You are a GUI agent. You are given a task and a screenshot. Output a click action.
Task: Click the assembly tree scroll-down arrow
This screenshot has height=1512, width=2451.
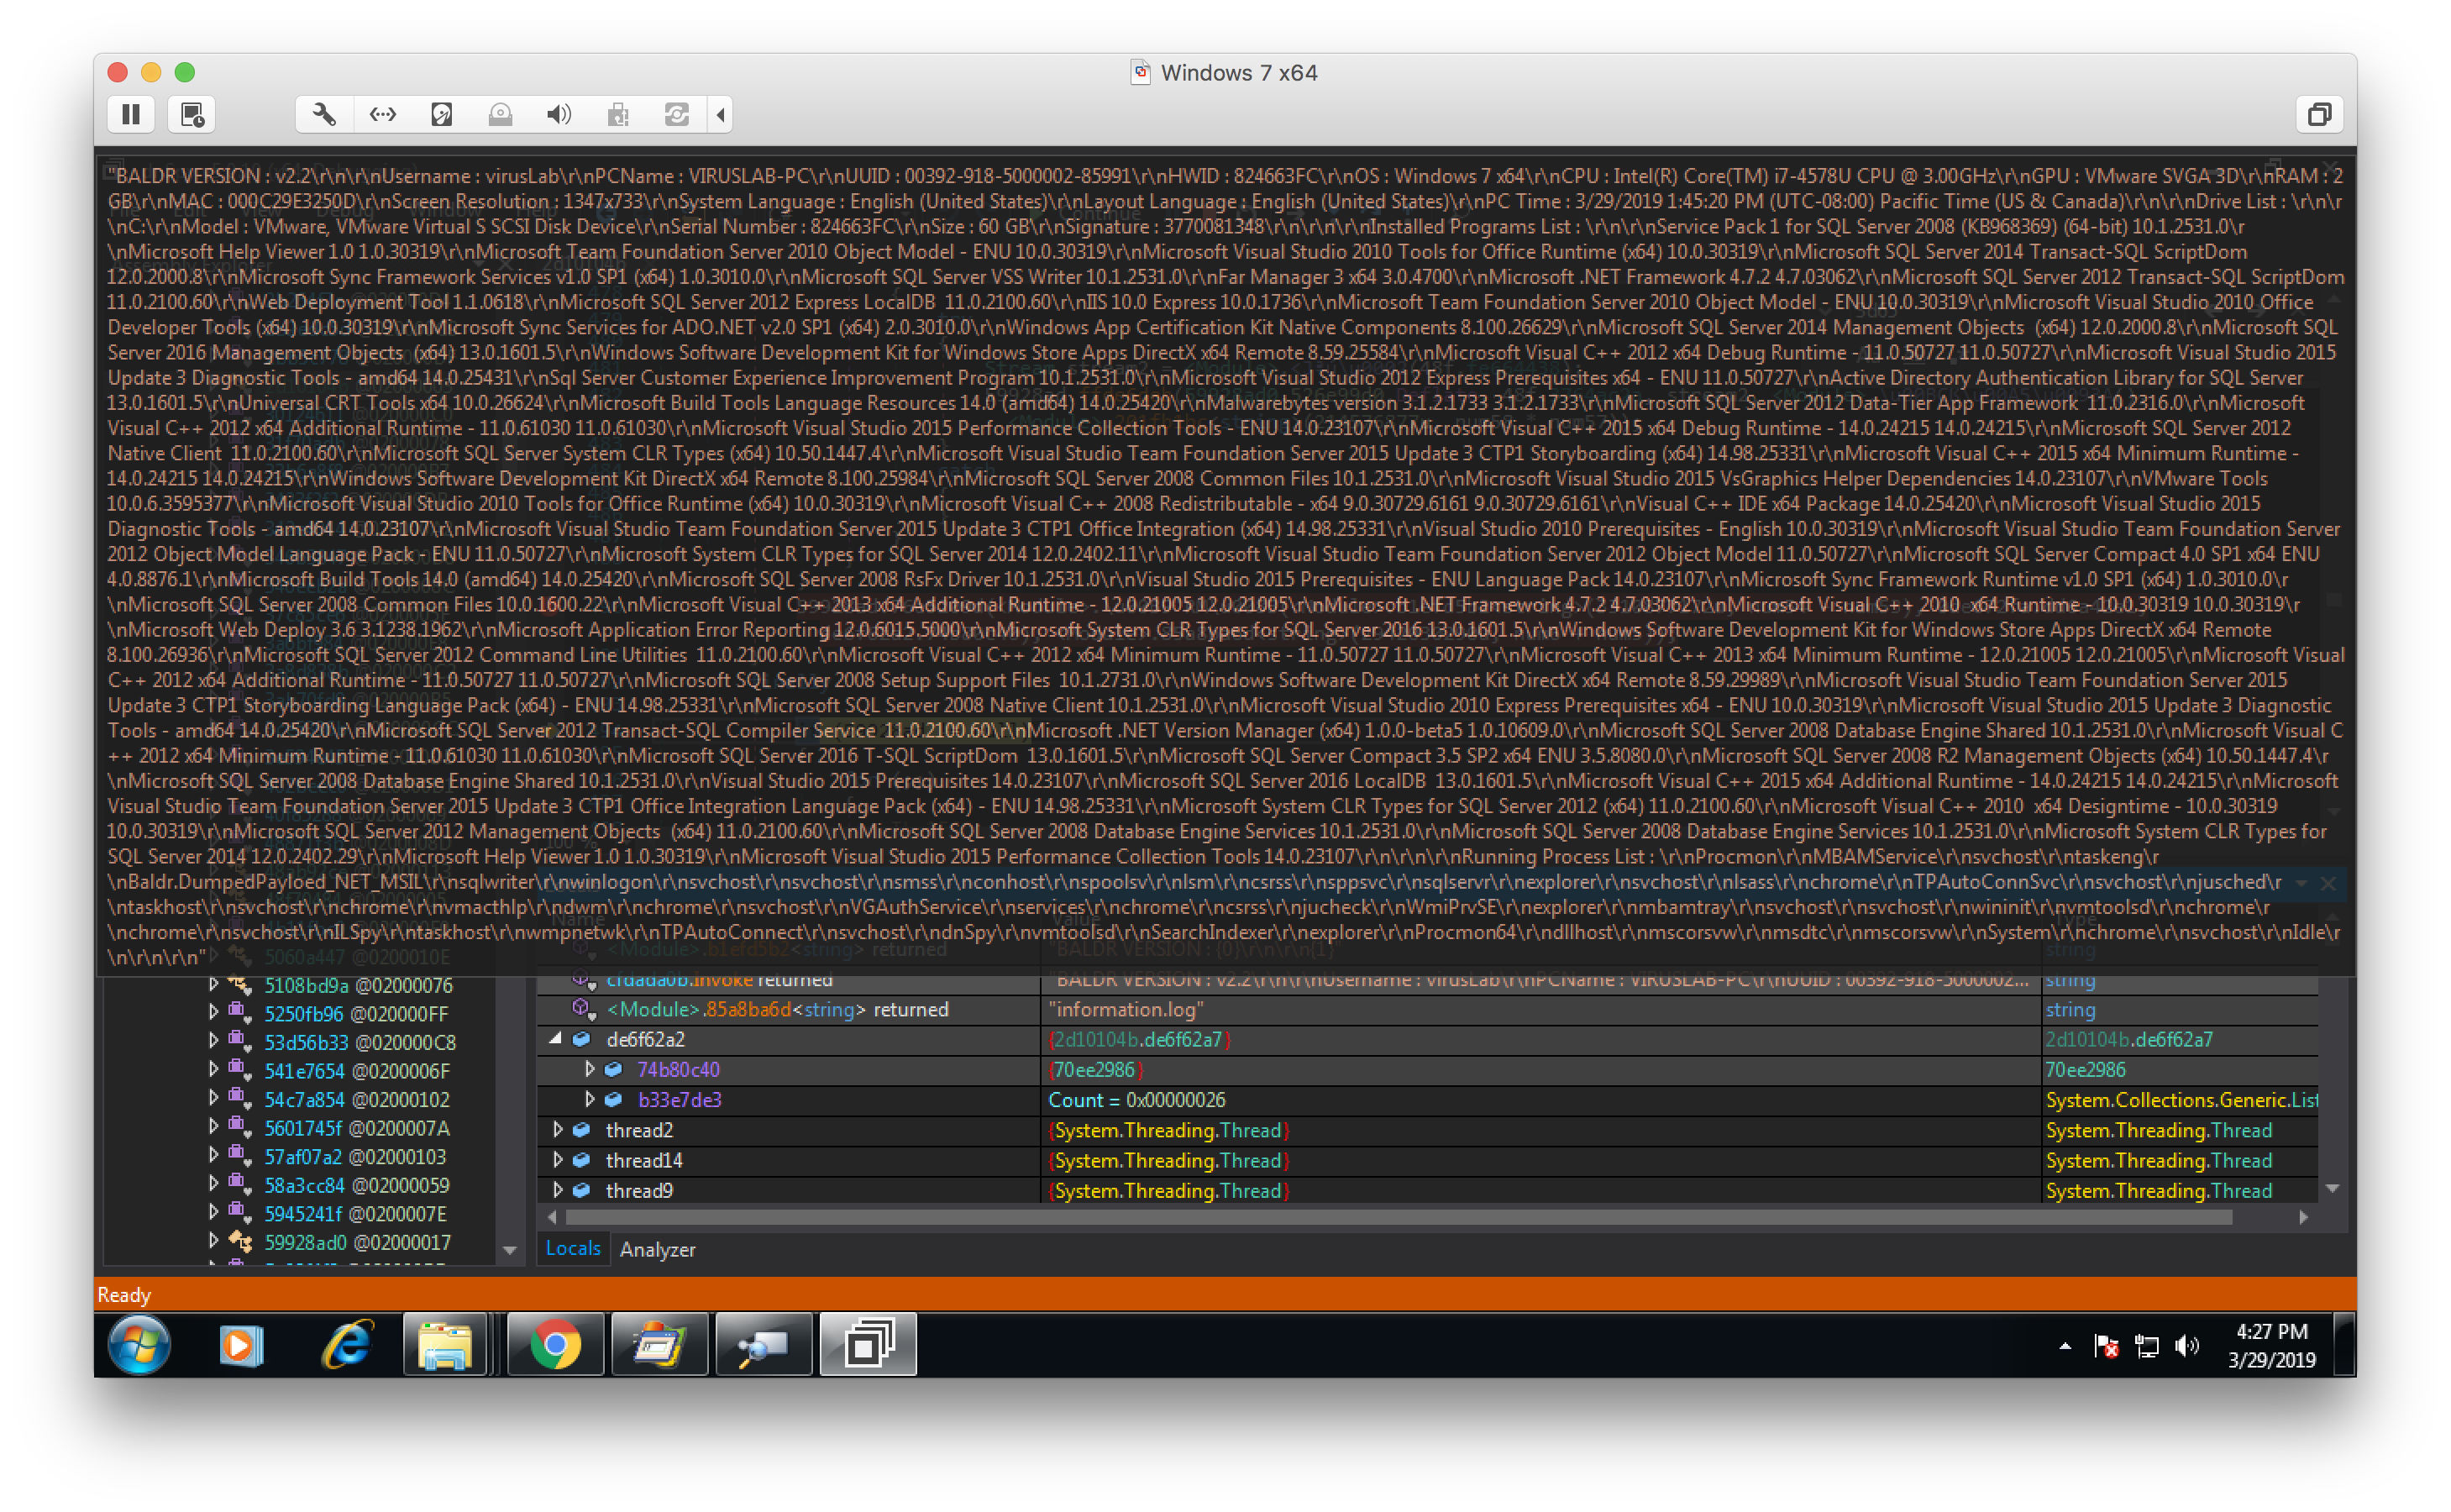coord(509,1250)
